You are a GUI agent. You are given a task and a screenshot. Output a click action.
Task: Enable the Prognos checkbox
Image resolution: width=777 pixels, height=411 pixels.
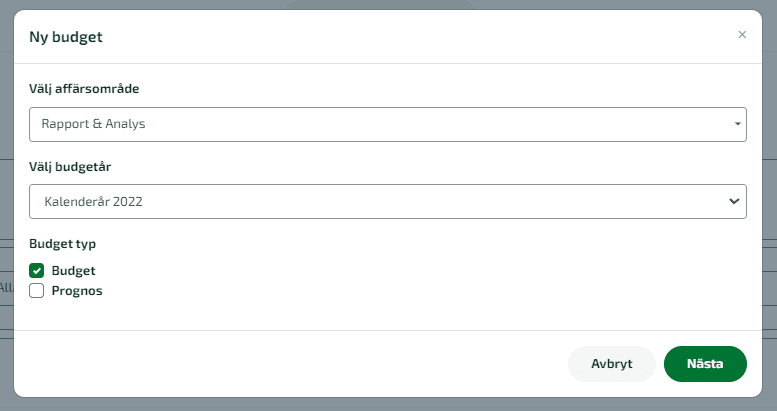[x=36, y=291]
